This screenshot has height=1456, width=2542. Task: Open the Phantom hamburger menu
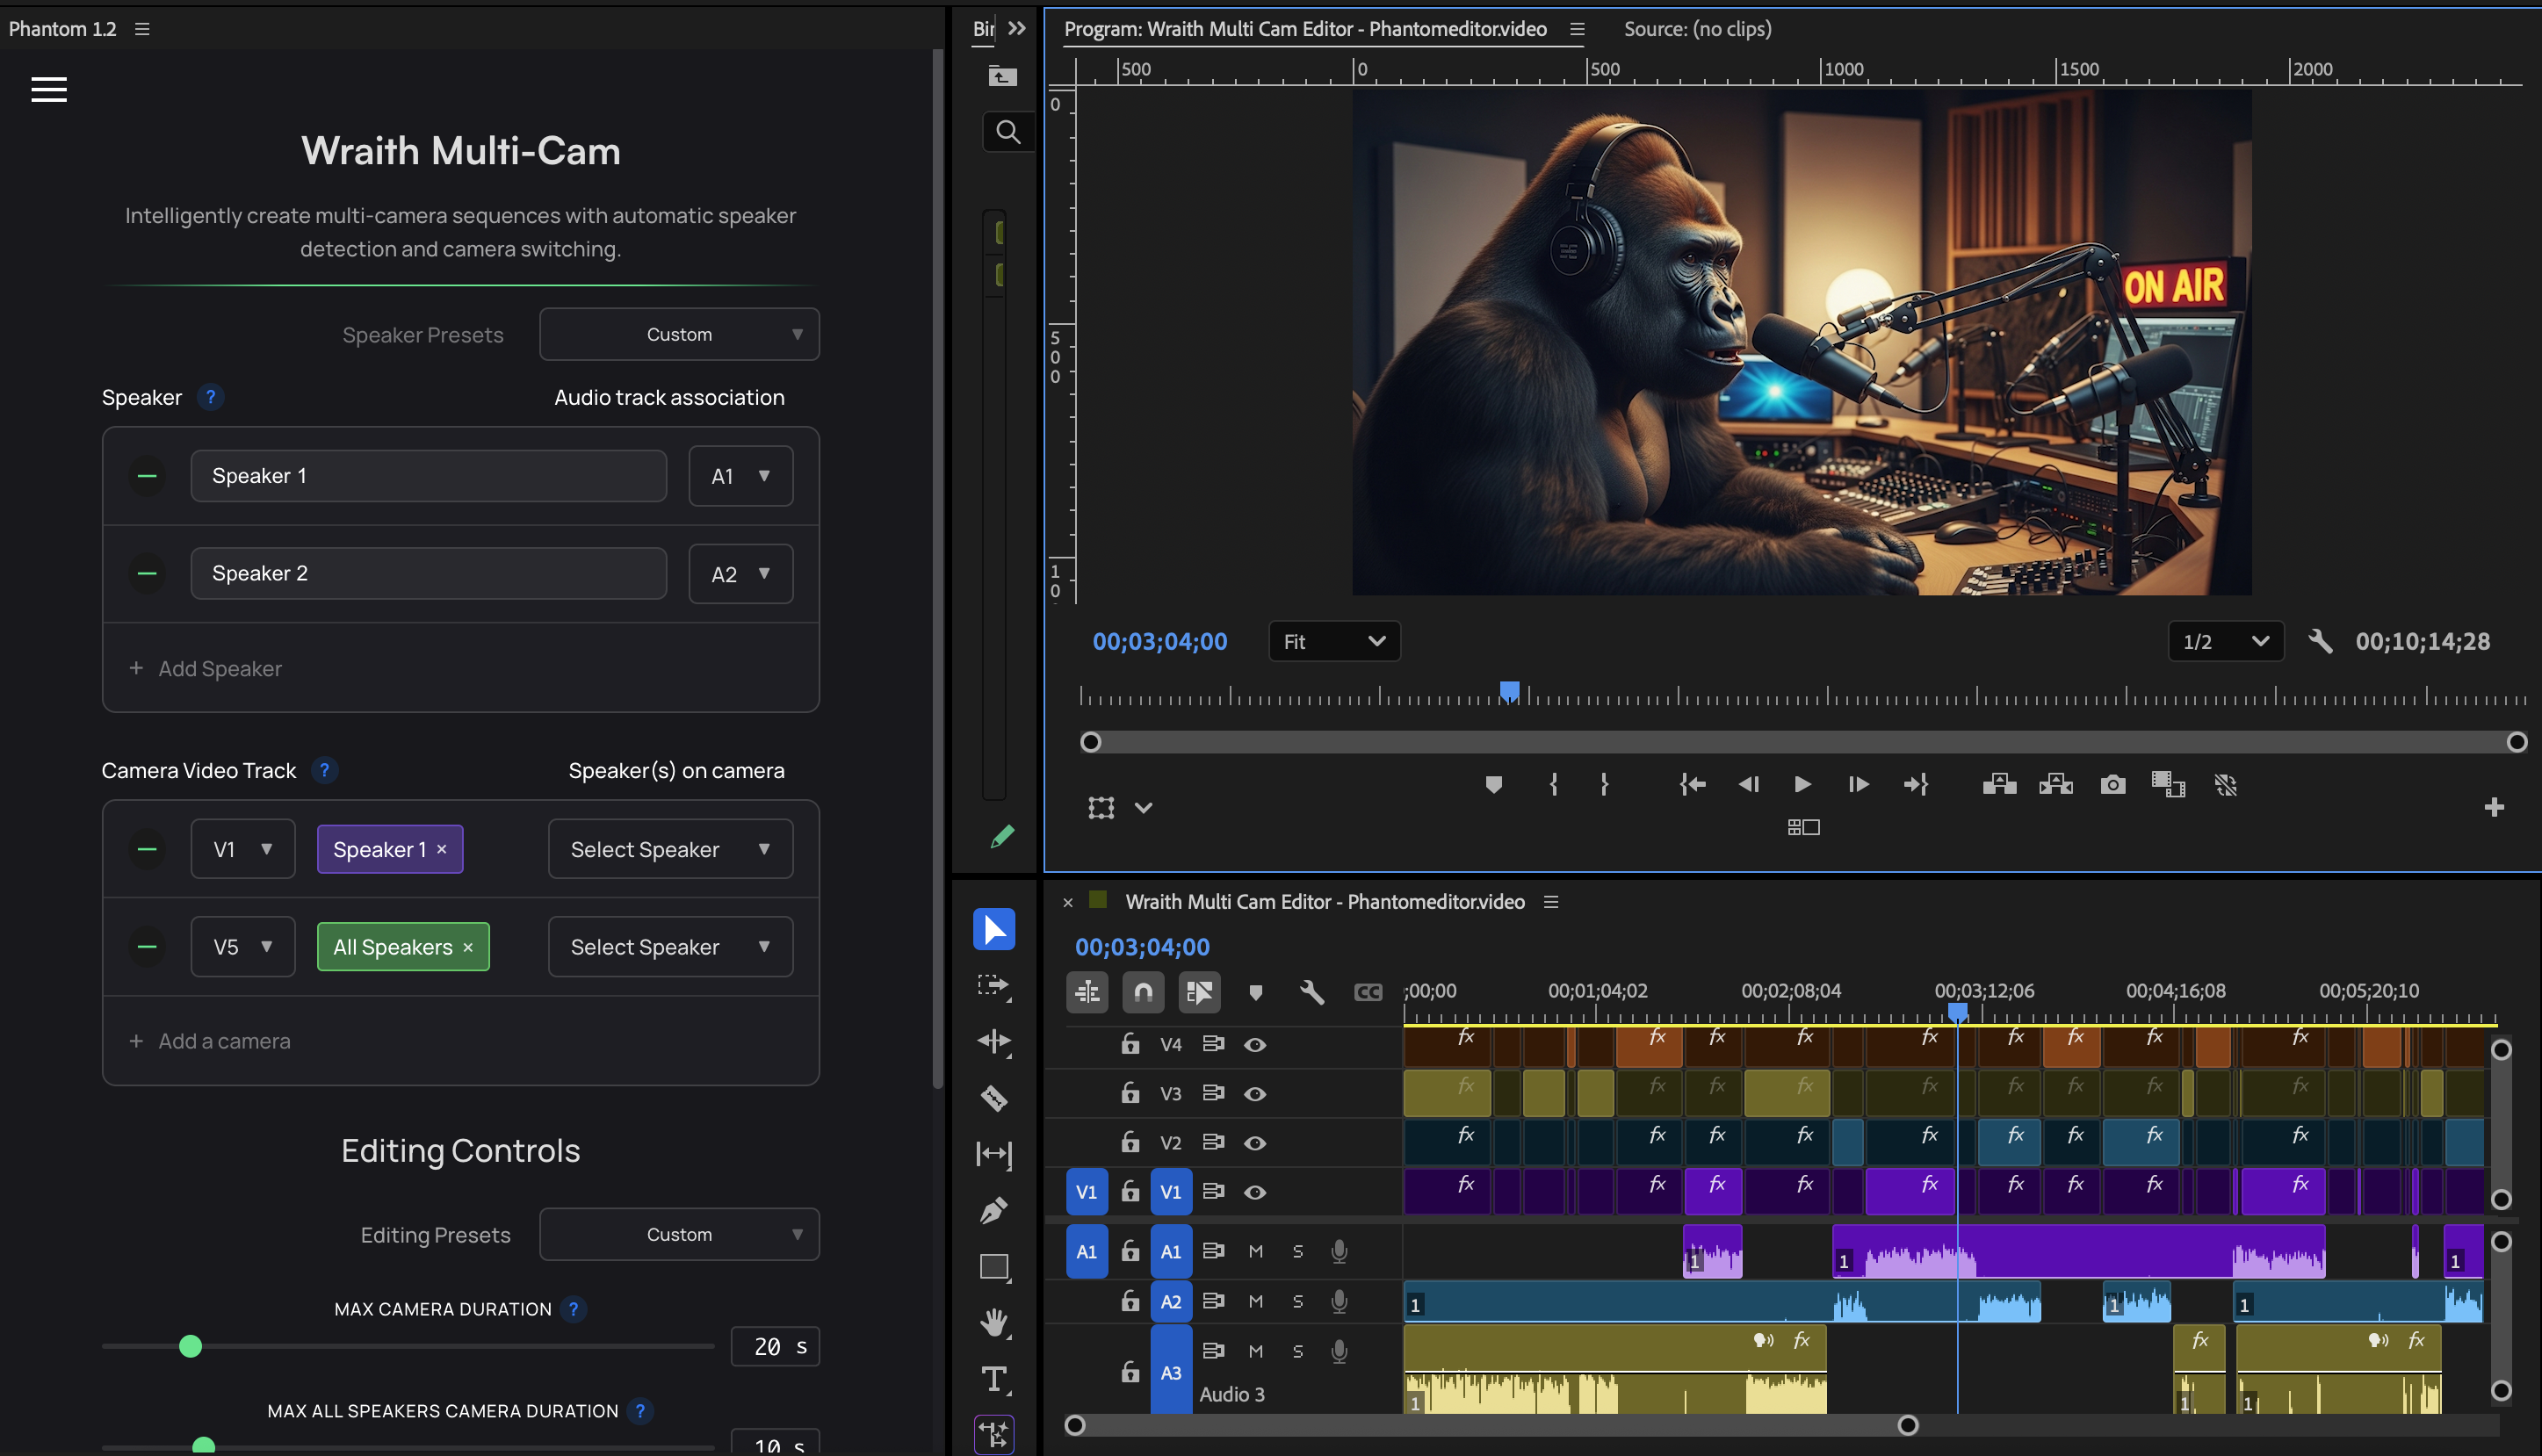point(49,90)
